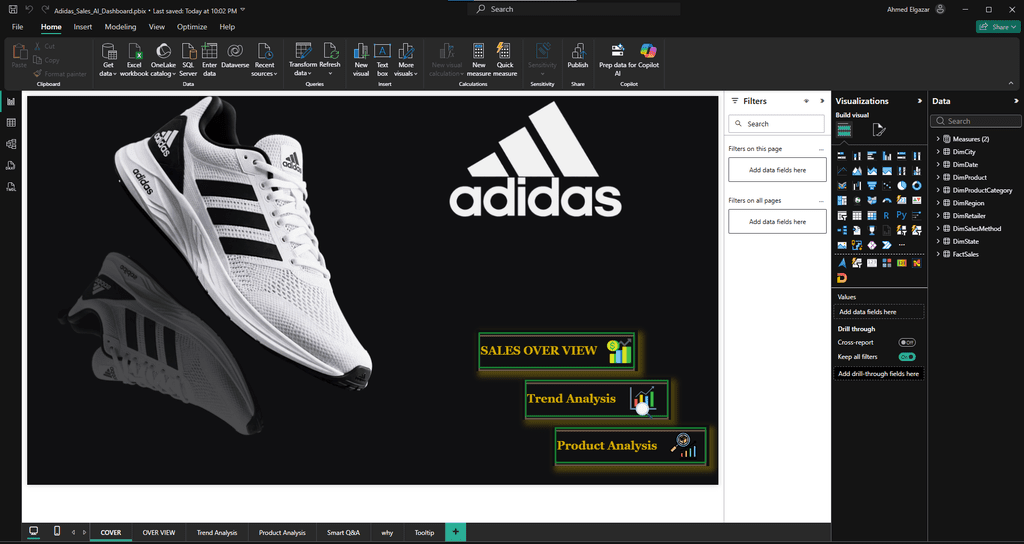The image size is (1024, 544).
Task: Click SALES OVER VIEW canvas button
Action: pyautogui.click(x=556, y=351)
